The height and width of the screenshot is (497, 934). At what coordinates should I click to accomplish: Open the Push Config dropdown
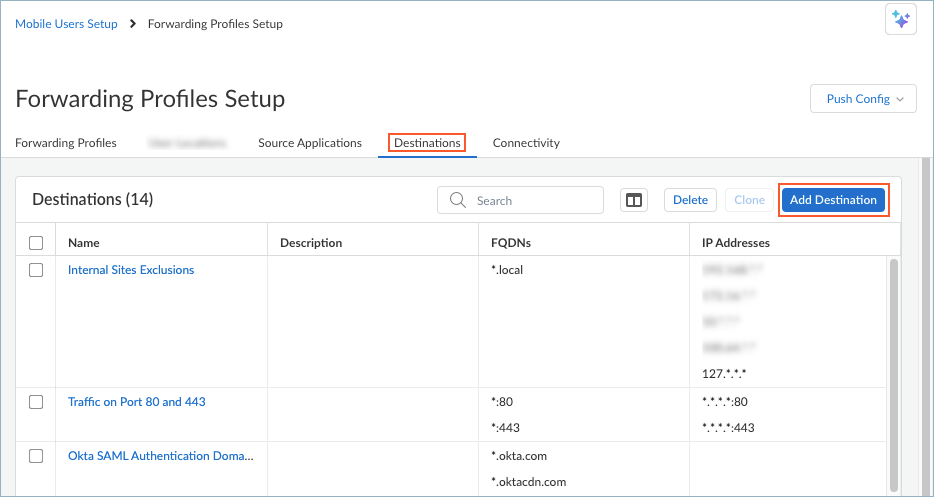tap(863, 99)
